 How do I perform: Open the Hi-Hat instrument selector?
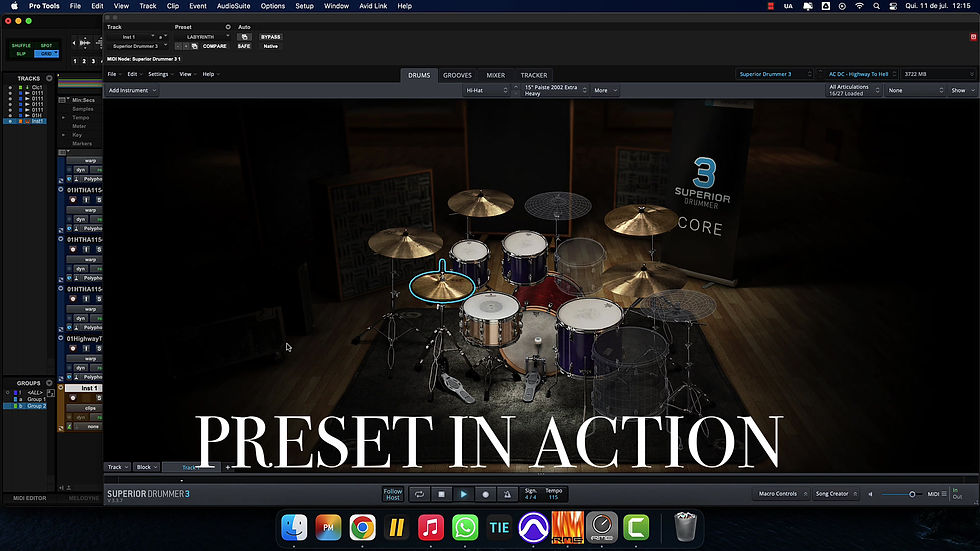coord(486,91)
